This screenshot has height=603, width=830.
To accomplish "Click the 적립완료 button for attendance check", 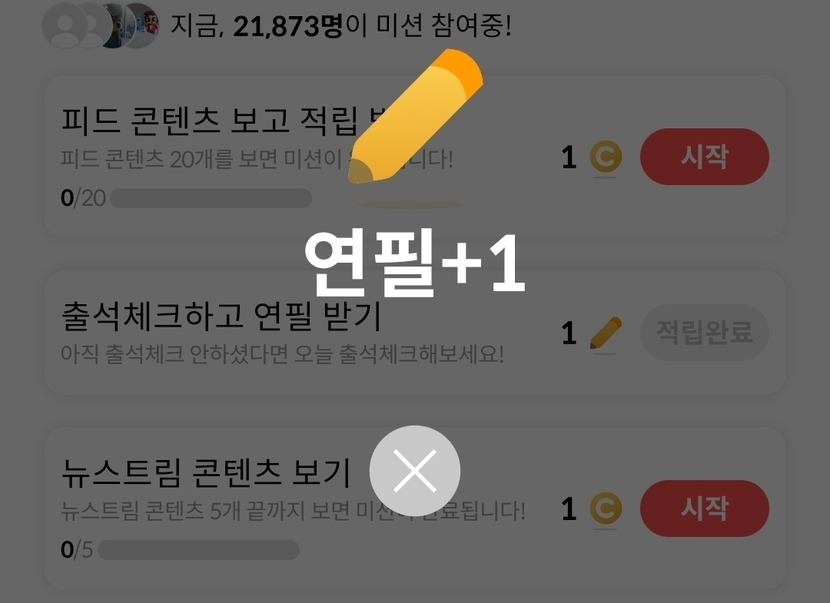I will 704,332.
